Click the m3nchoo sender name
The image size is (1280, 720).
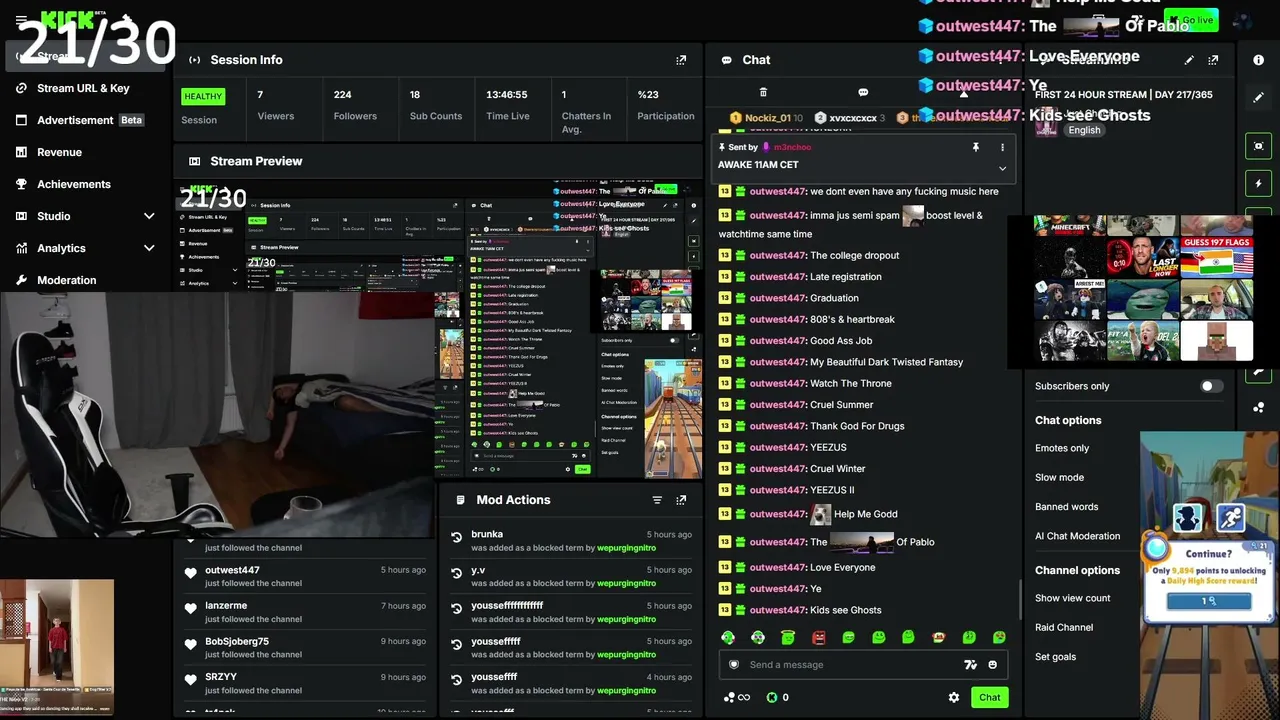coord(793,147)
